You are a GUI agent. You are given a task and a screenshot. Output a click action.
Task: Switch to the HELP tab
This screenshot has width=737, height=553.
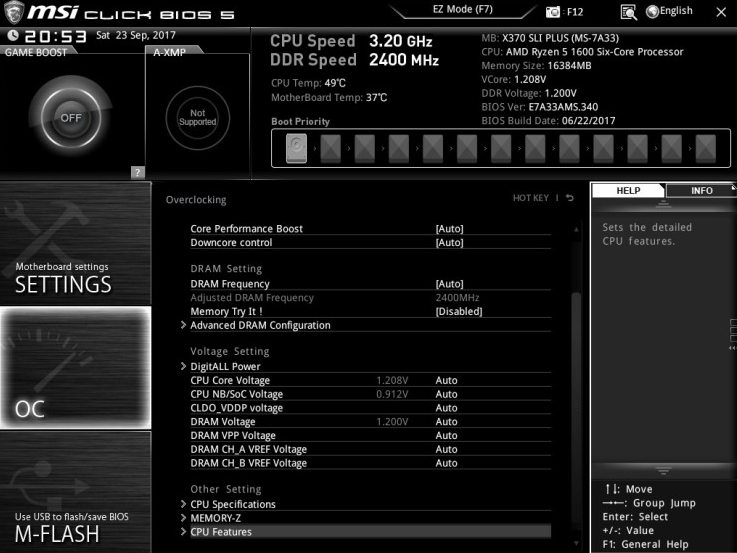tap(628, 190)
